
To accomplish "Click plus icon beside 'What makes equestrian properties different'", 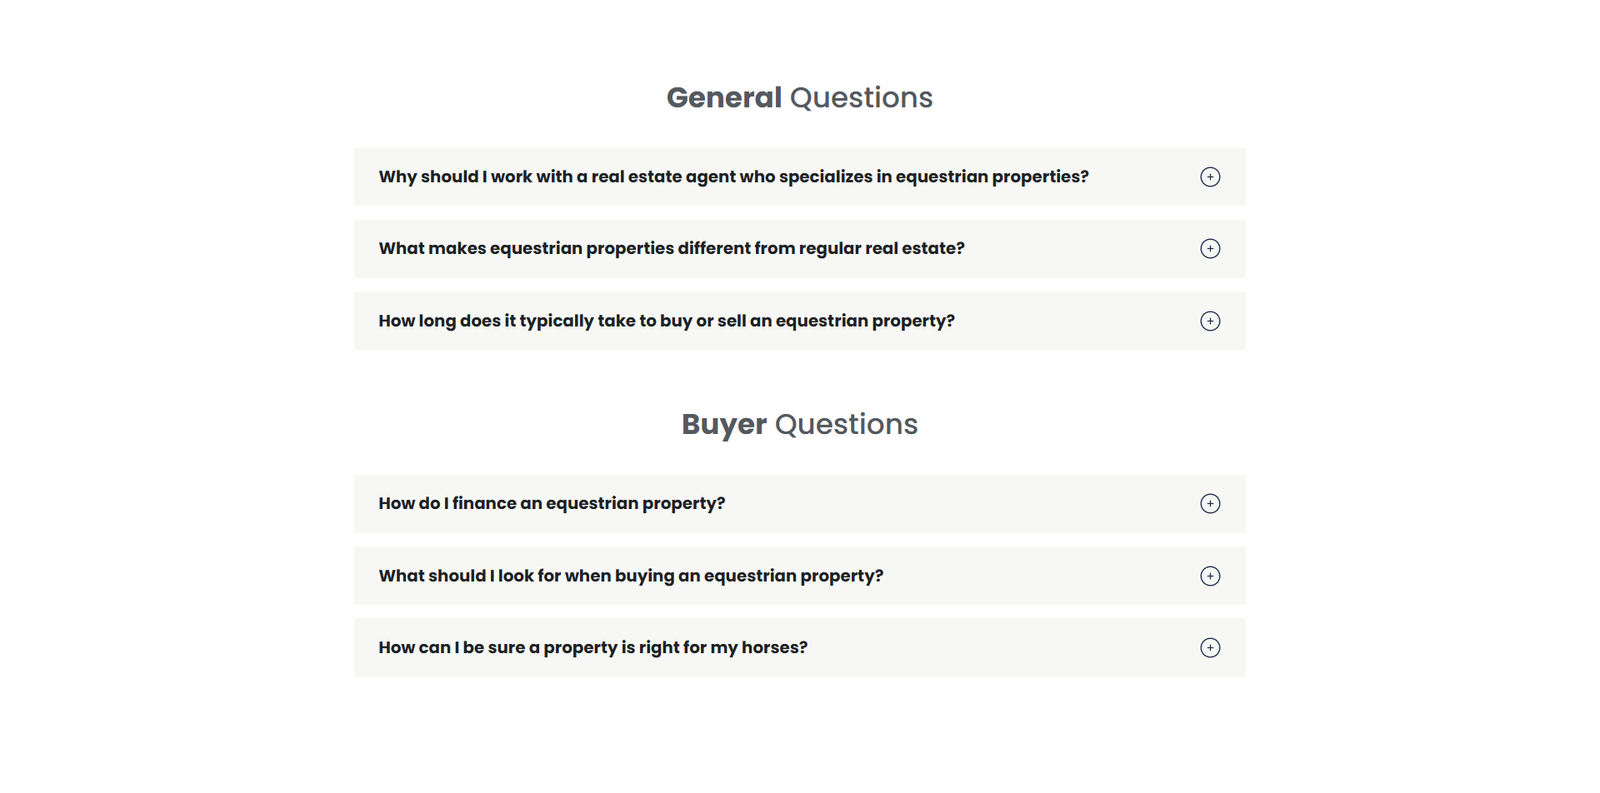I will [x=1210, y=249].
